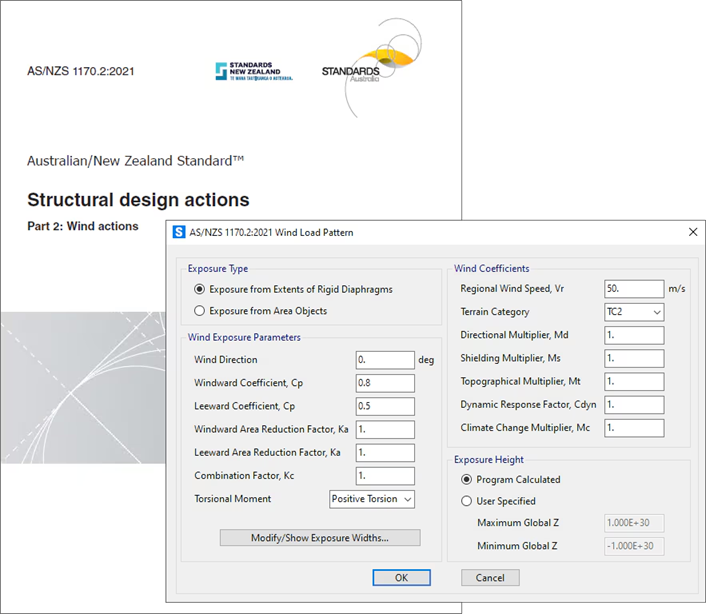
Task: Click the Wind Direction input field
Action: [384, 360]
